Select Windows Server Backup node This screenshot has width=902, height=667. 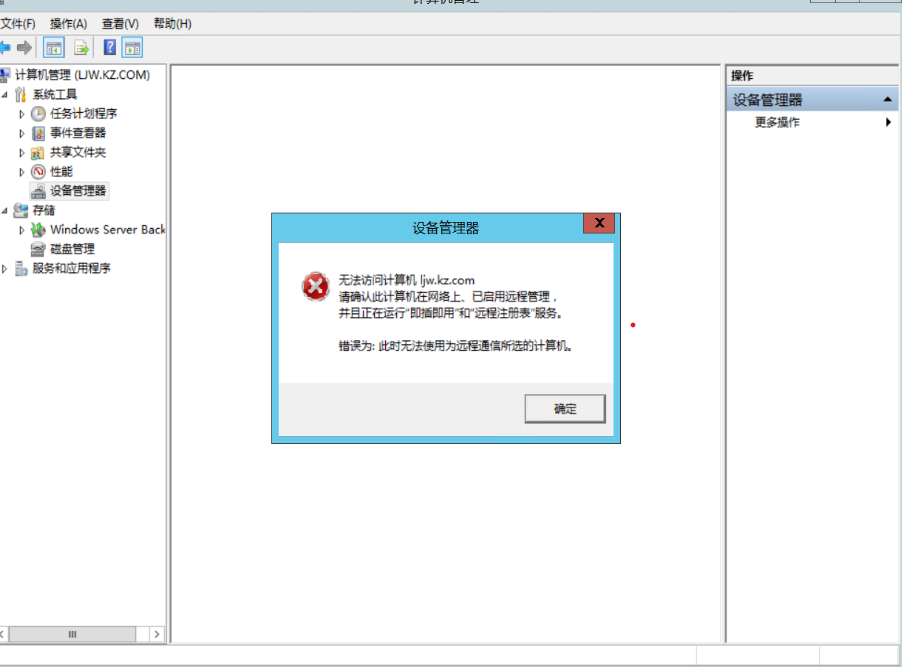[x=108, y=230]
